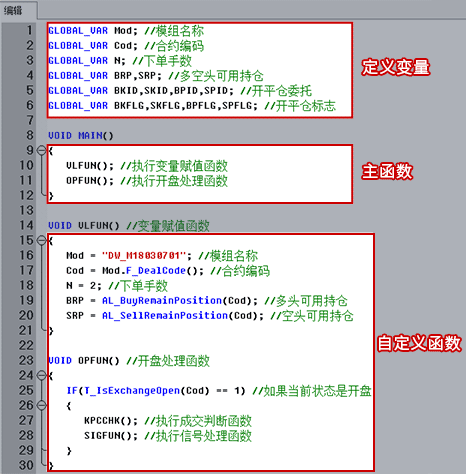Screen dimensions: 466x474
Task: Select line number 1 in gutter
Action: pyautogui.click(x=30, y=31)
